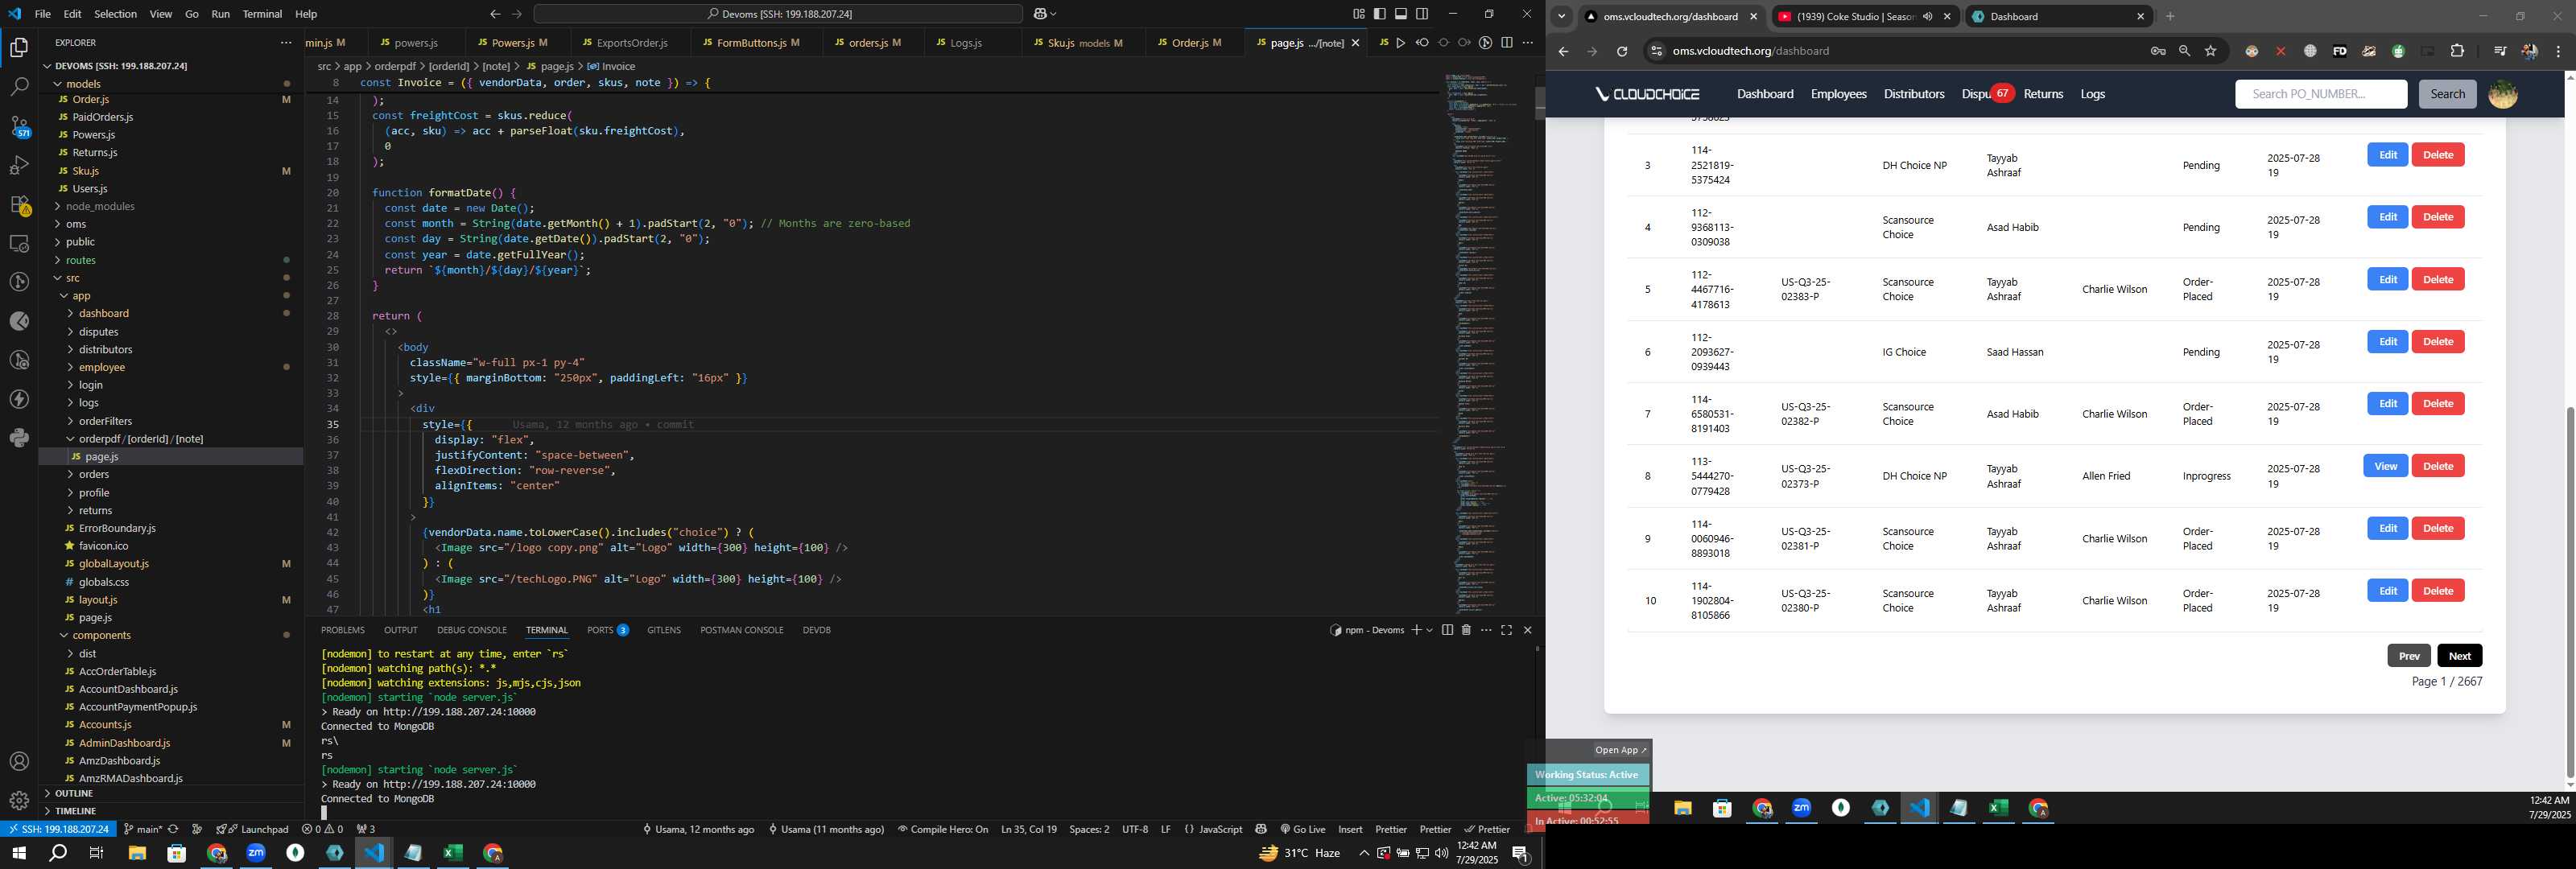
Task: Click the split terminal icon
Action: (x=1447, y=630)
